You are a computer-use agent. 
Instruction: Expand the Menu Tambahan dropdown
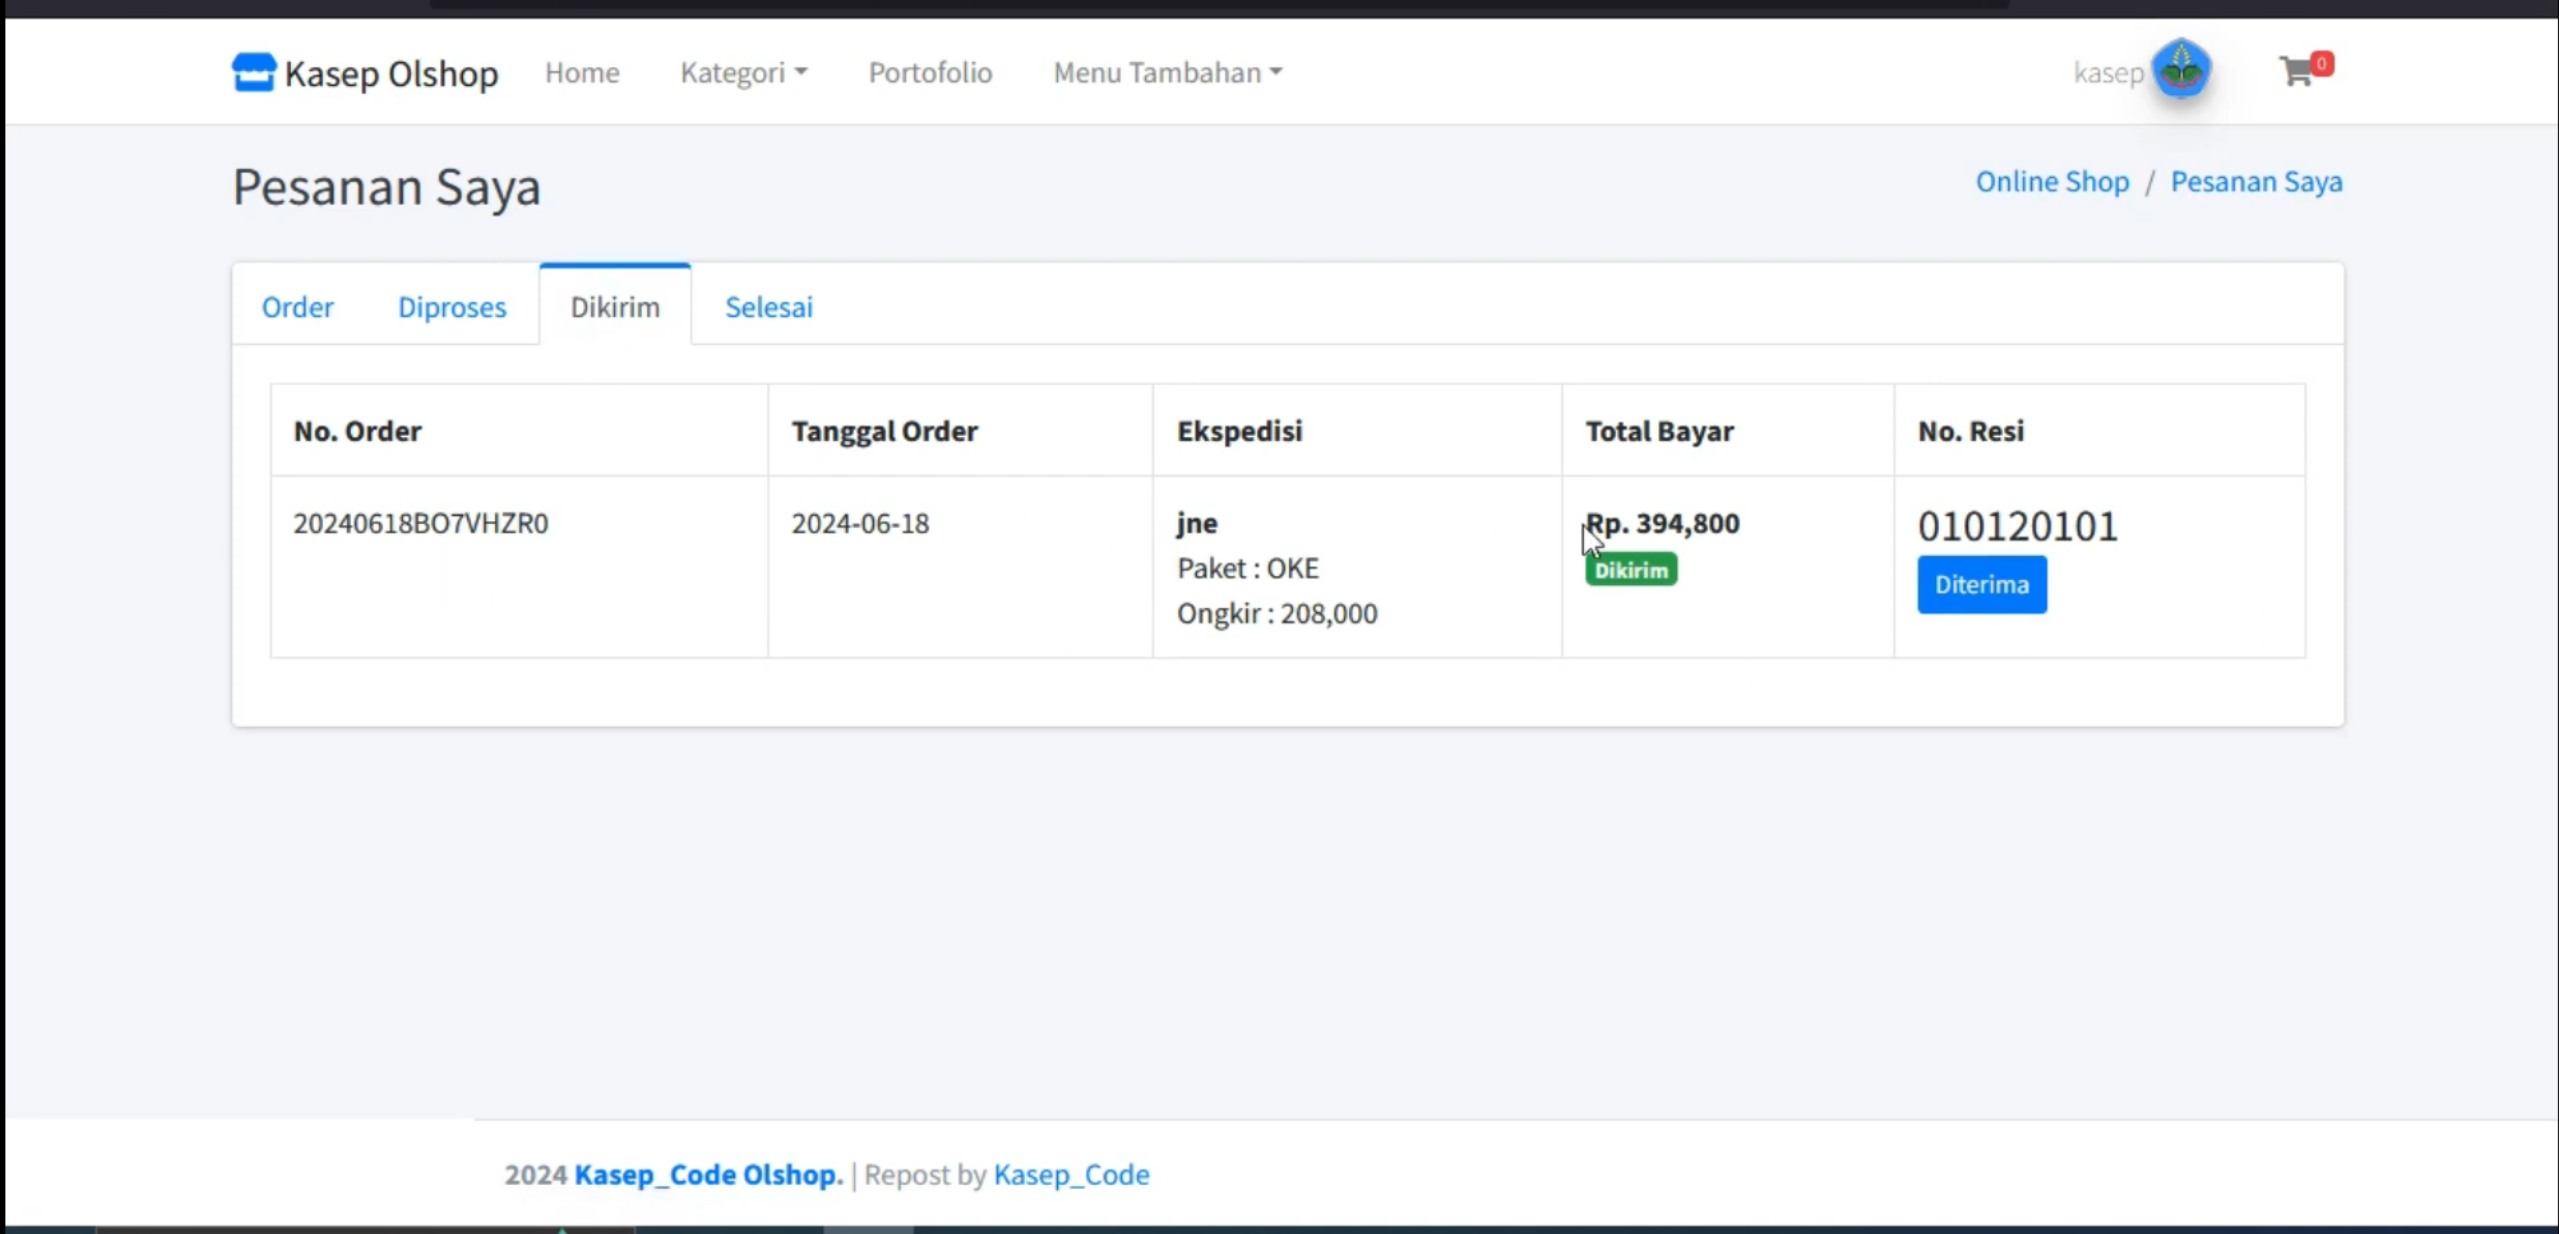coord(1167,72)
